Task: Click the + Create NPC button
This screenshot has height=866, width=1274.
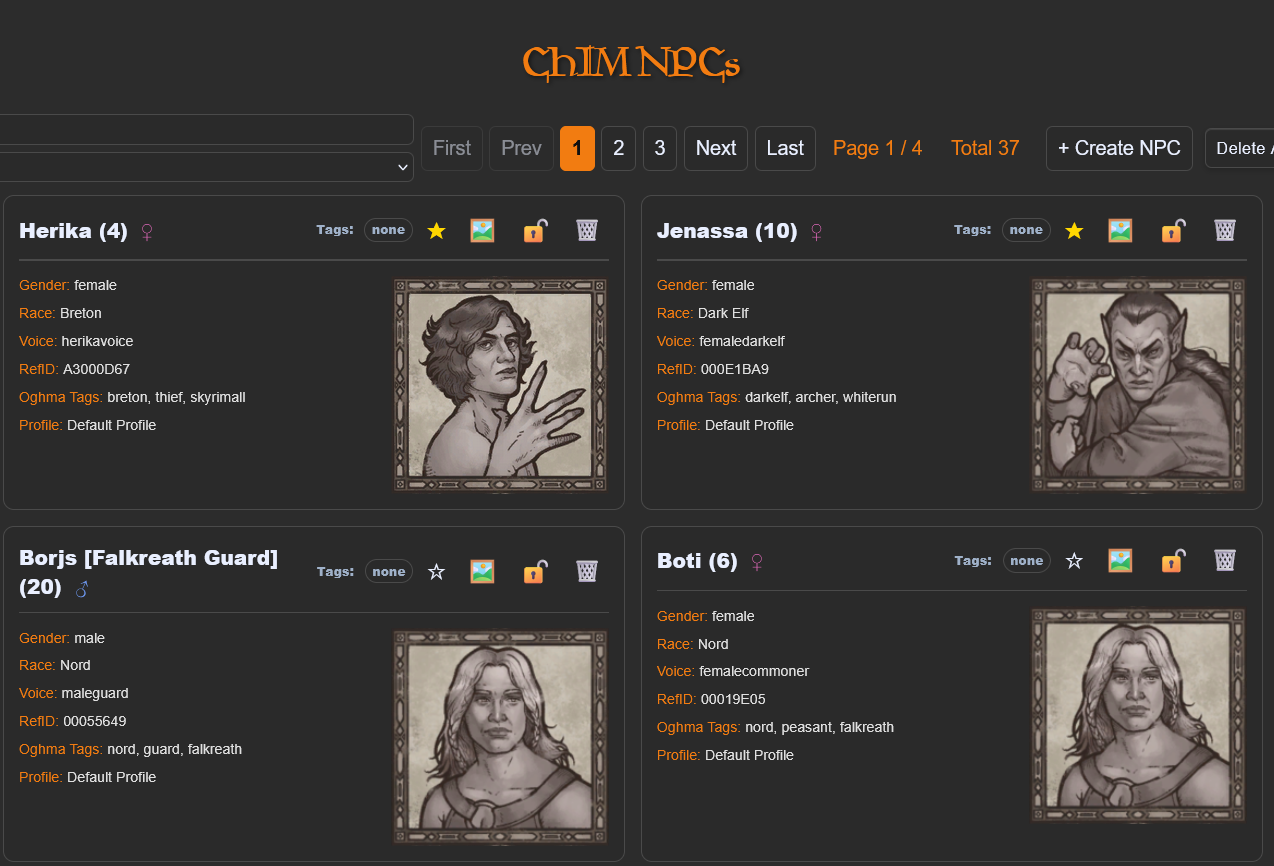Action: [x=1118, y=148]
